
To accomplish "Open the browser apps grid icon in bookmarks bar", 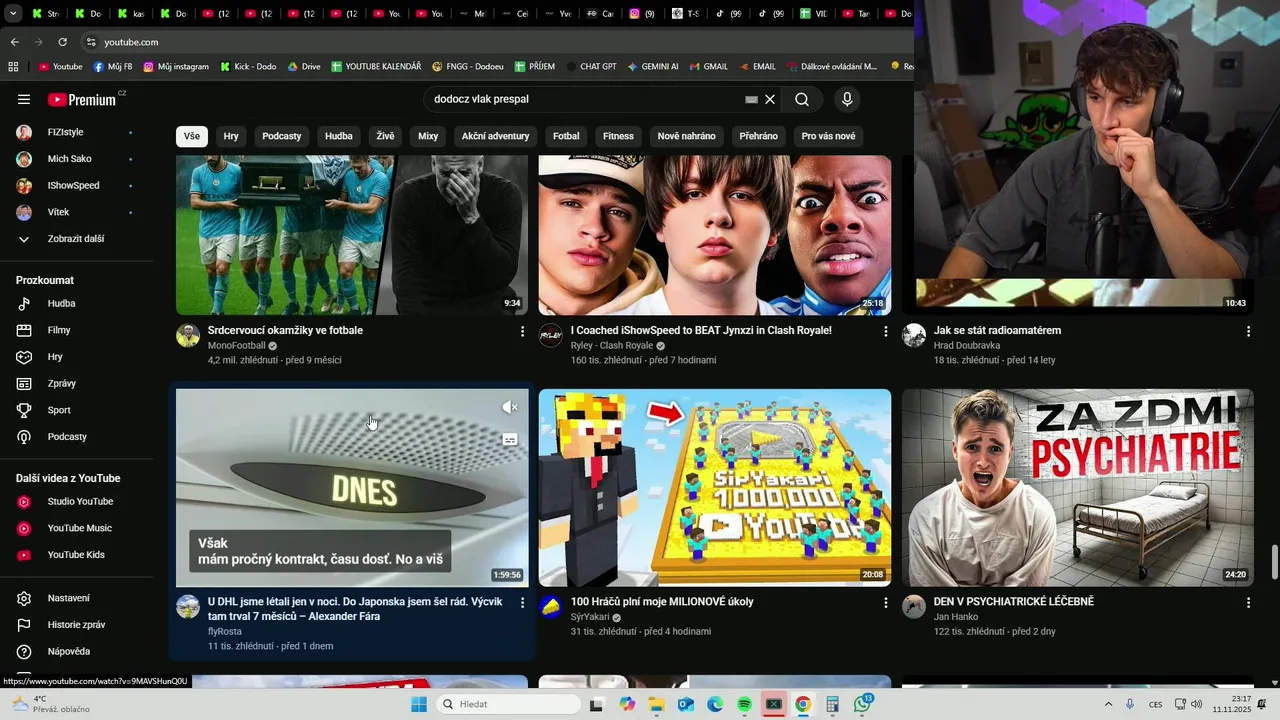I will (13, 66).
